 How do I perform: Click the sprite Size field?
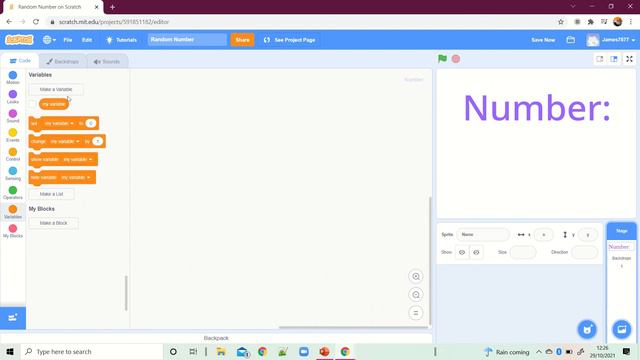[523, 252]
